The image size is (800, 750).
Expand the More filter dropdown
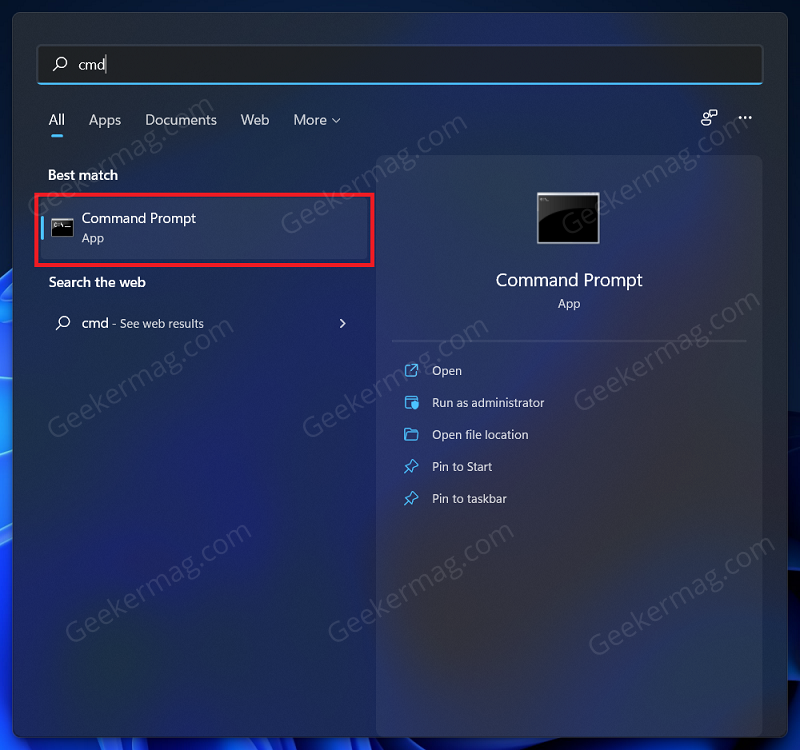317,120
